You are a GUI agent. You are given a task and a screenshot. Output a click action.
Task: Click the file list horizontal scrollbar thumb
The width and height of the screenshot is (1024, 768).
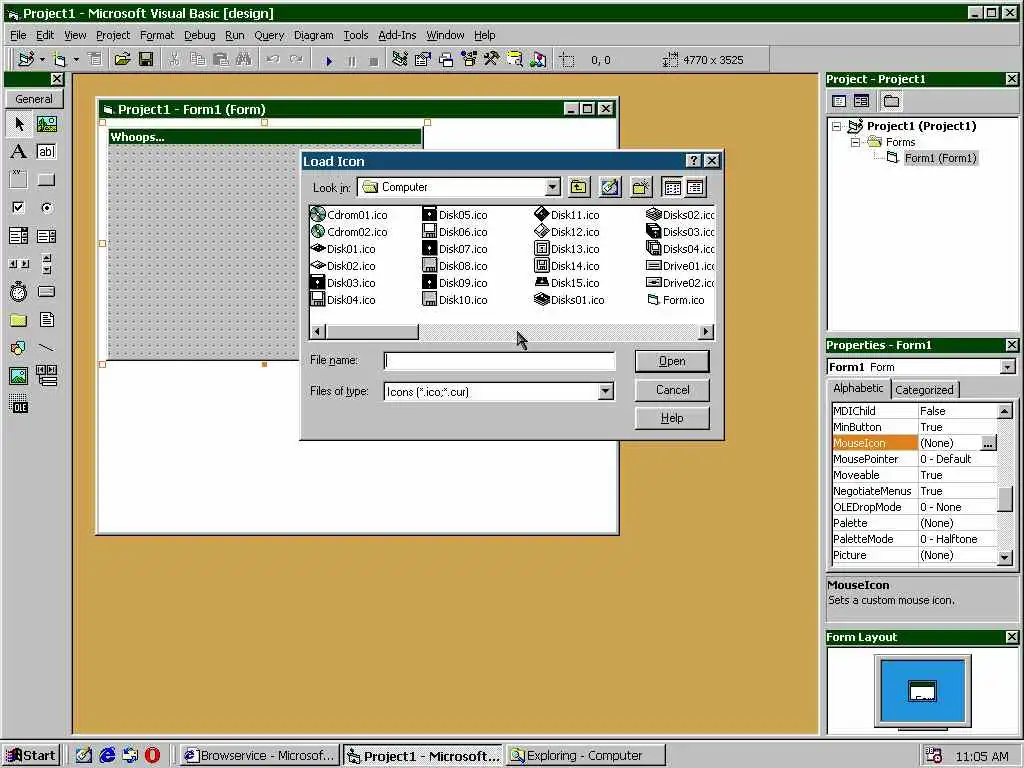tap(372, 332)
